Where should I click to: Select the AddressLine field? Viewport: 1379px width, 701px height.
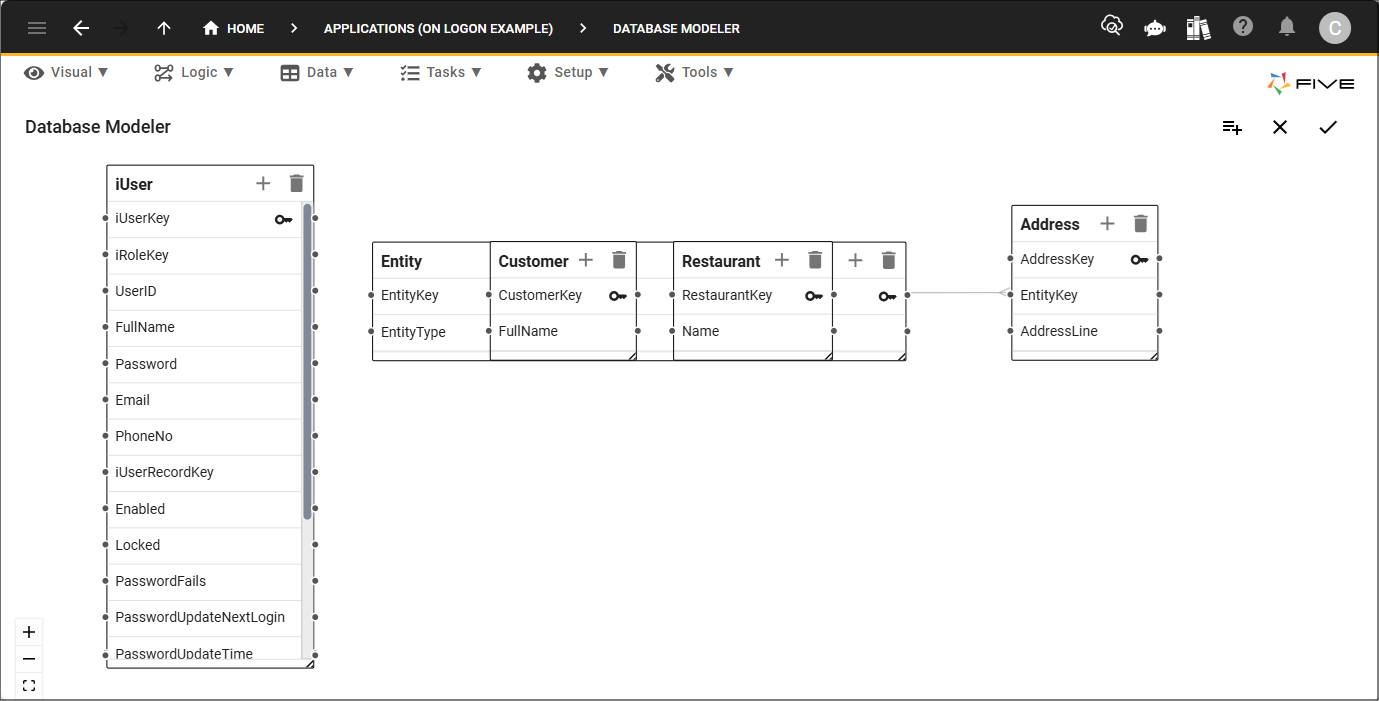click(x=1084, y=331)
